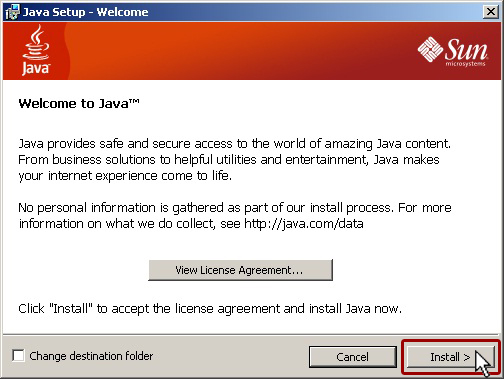The image size is (504, 379).
Task: Close the Java Setup dialog
Action: tap(491, 12)
